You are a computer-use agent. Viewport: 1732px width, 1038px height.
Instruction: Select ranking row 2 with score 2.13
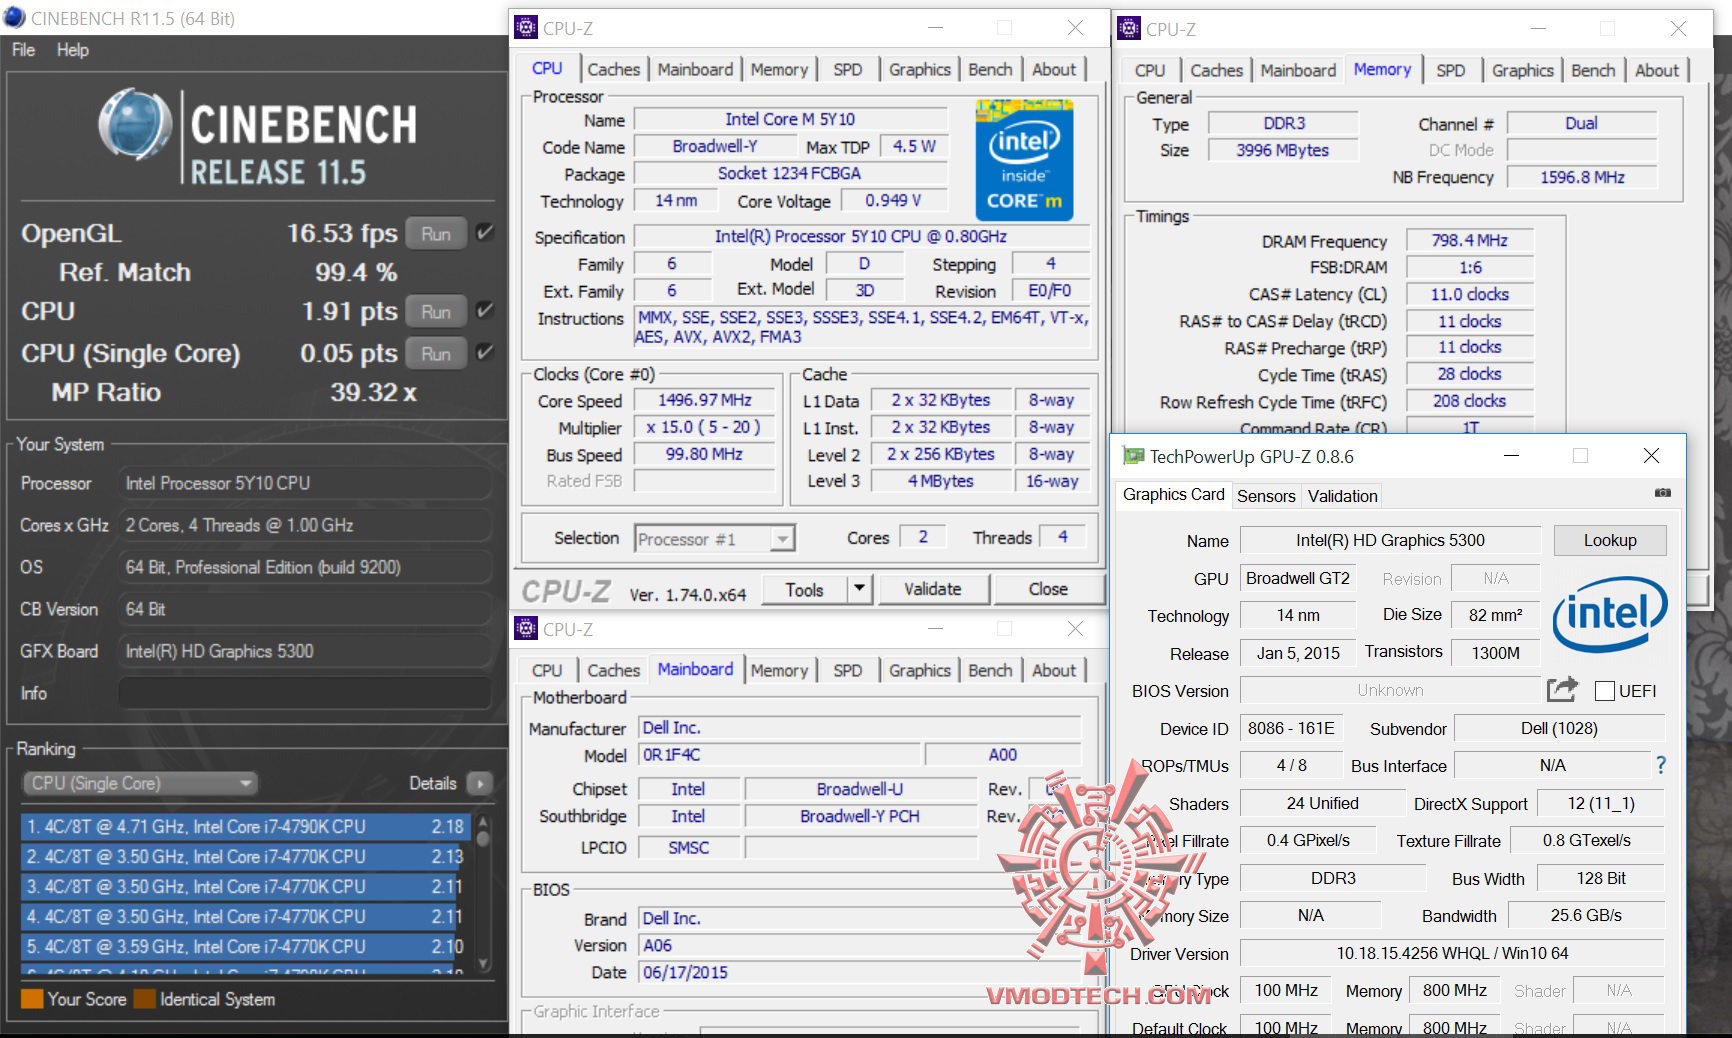coord(246,857)
